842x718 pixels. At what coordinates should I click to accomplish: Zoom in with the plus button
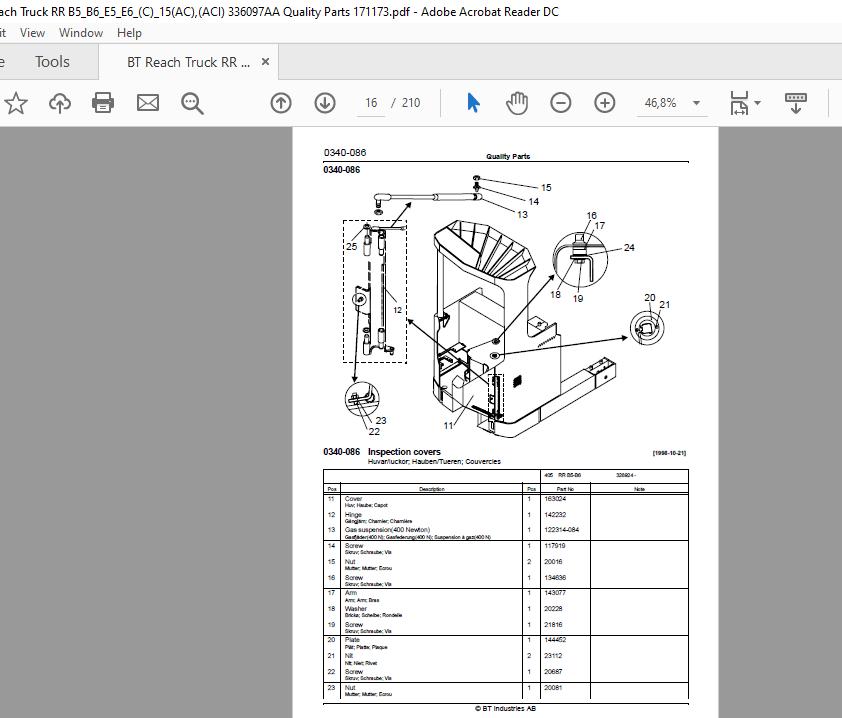(605, 103)
